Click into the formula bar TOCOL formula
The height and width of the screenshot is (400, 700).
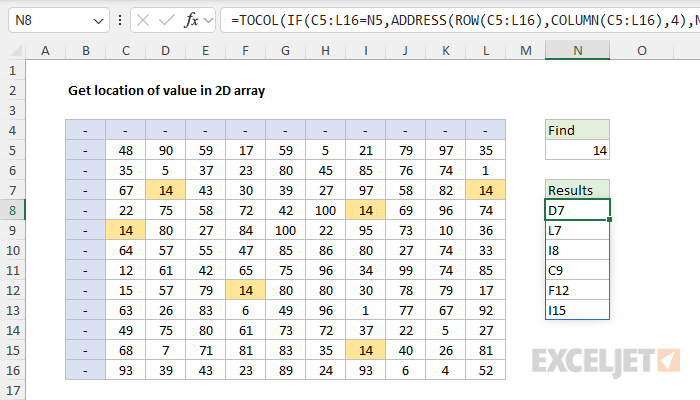(x=460, y=21)
